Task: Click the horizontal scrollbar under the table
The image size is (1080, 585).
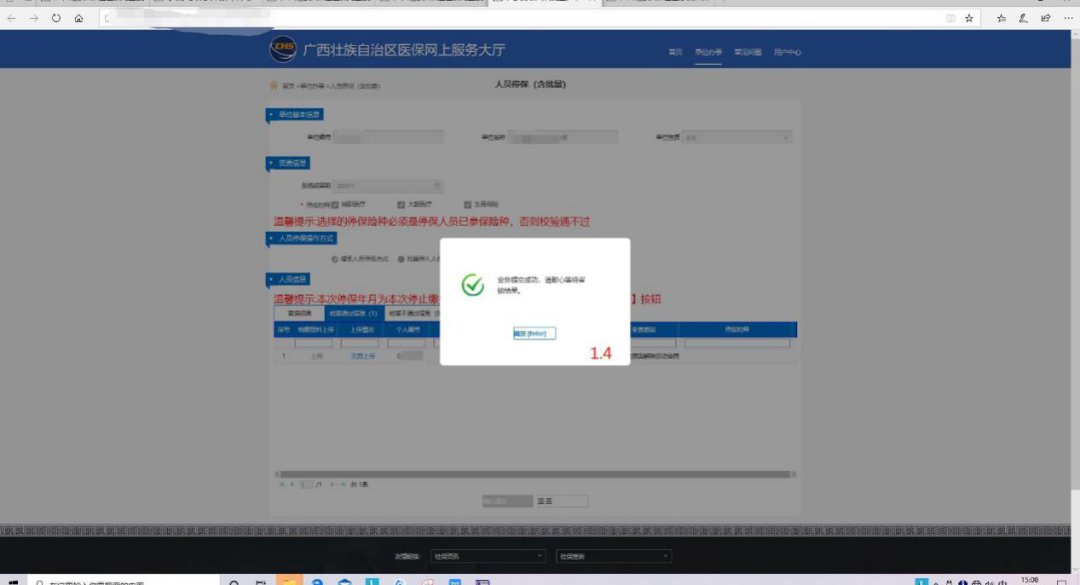Action: pos(535,474)
